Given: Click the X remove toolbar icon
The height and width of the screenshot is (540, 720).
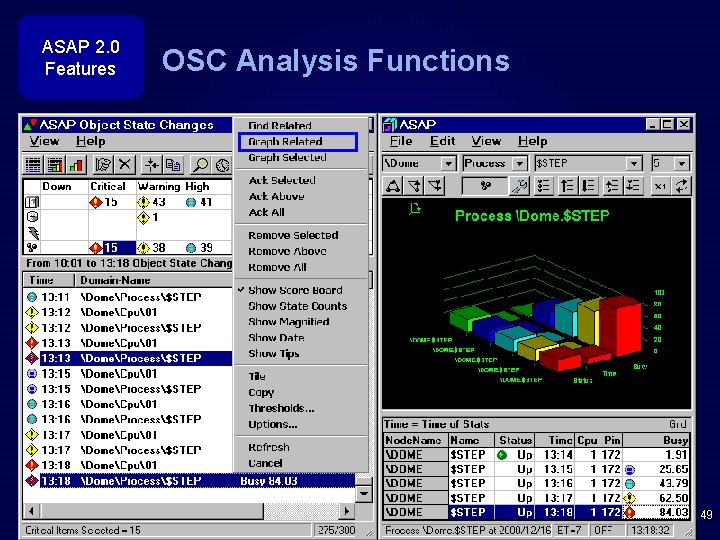Looking at the screenshot, I should pos(124,164).
